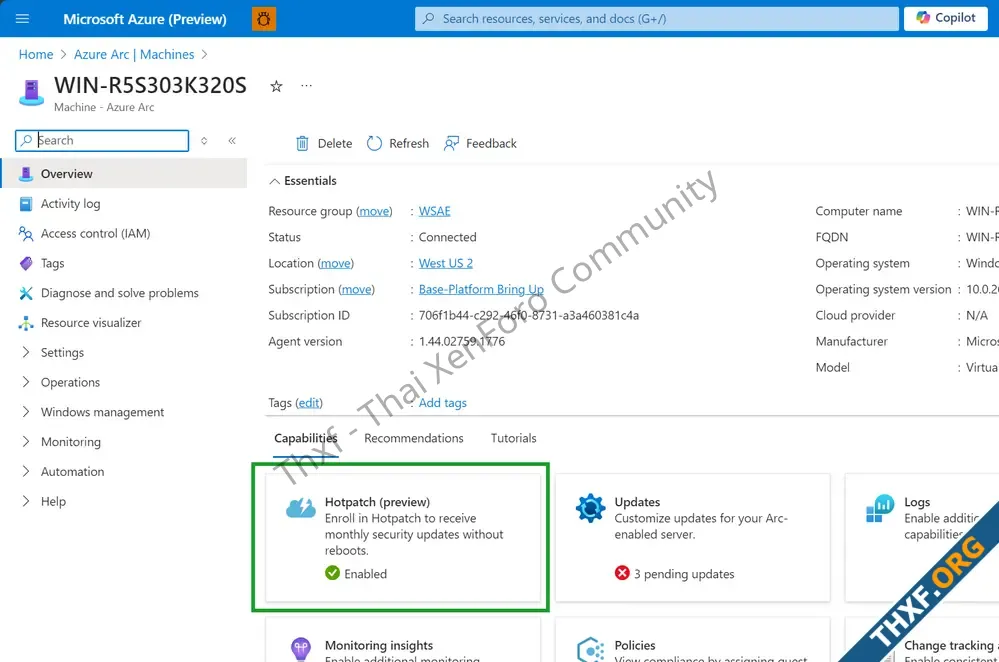
Task: Open Resource visualizer
Action: point(91,322)
